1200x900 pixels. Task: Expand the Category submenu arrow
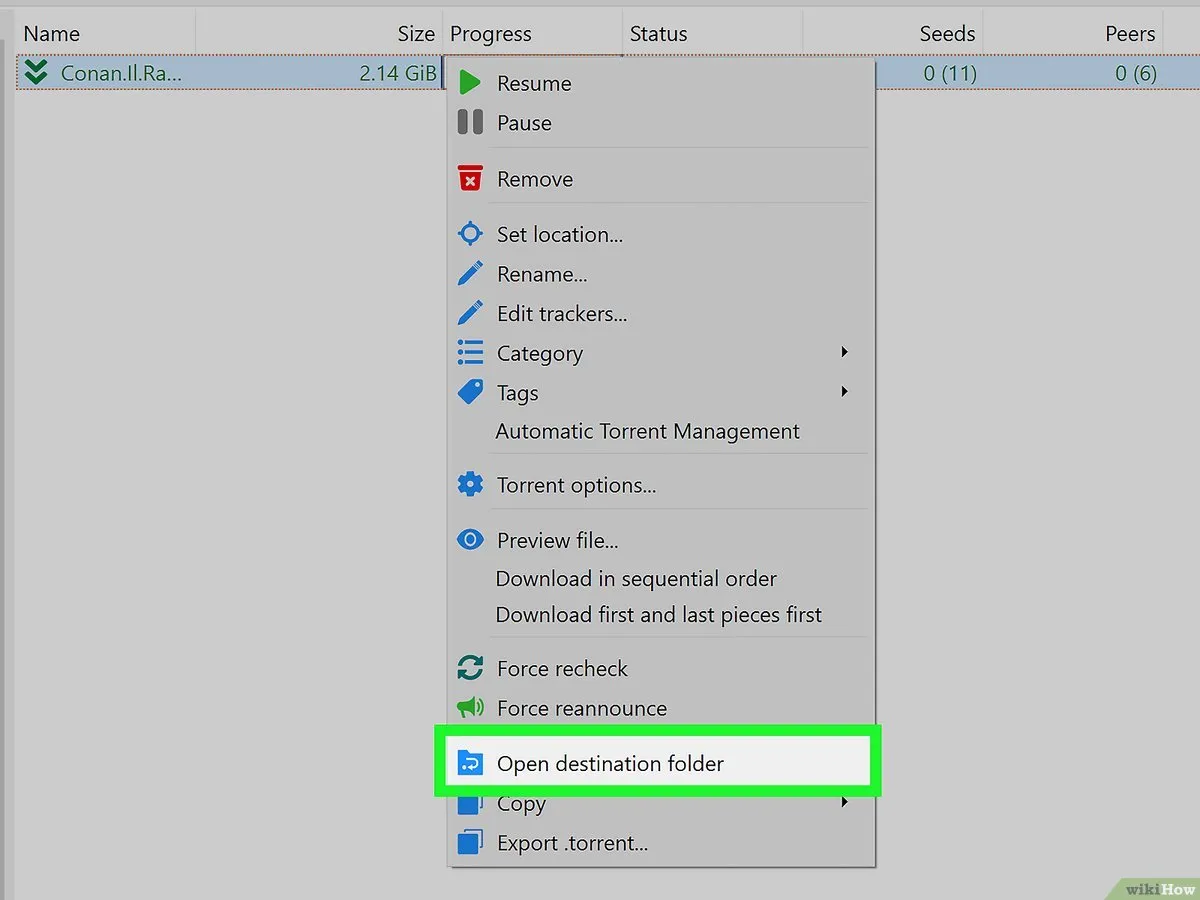(x=845, y=352)
